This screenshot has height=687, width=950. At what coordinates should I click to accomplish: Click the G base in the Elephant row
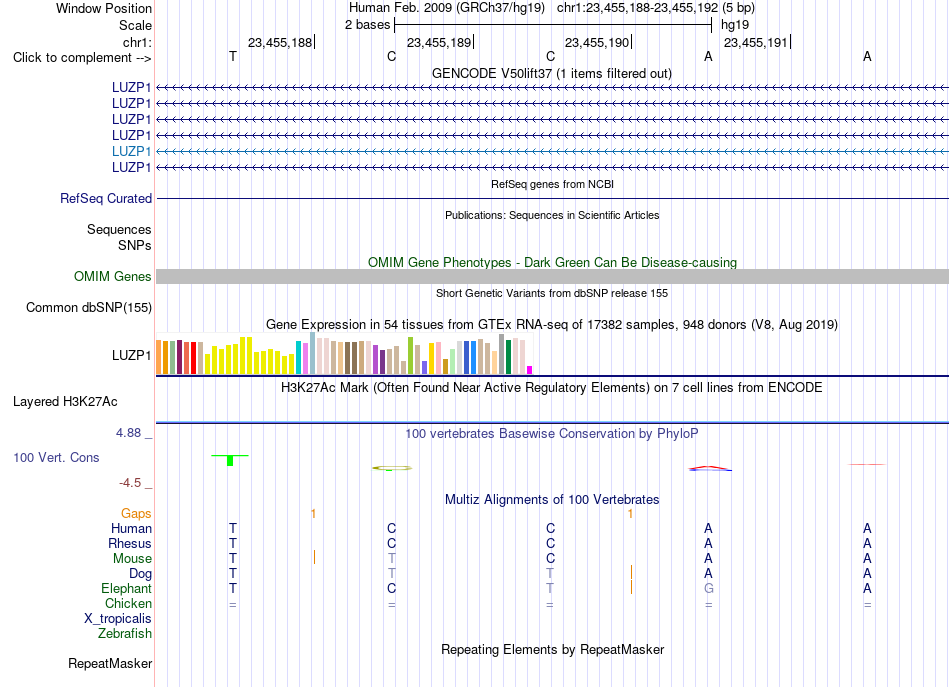[x=708, y=588]
